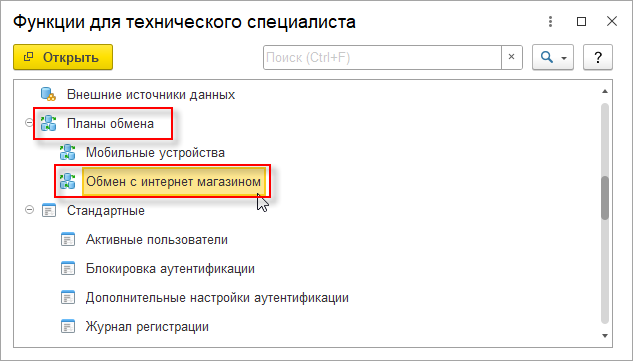Select Дополнительные настройки аутентификации entry
This screenshot has height=361, width=633.
point(217,298)
